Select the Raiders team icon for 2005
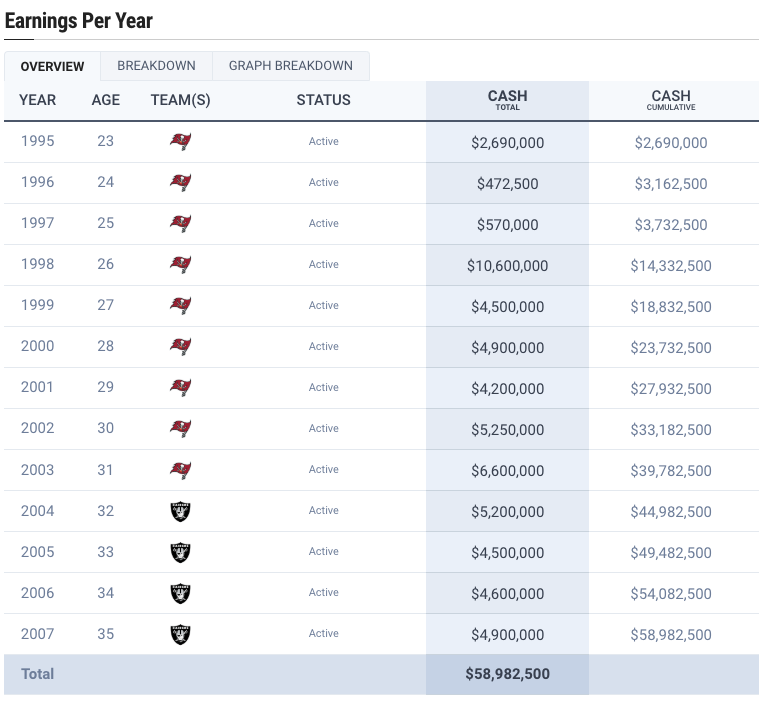The width and height of the screenshot is (759, 706). [180, 552]
